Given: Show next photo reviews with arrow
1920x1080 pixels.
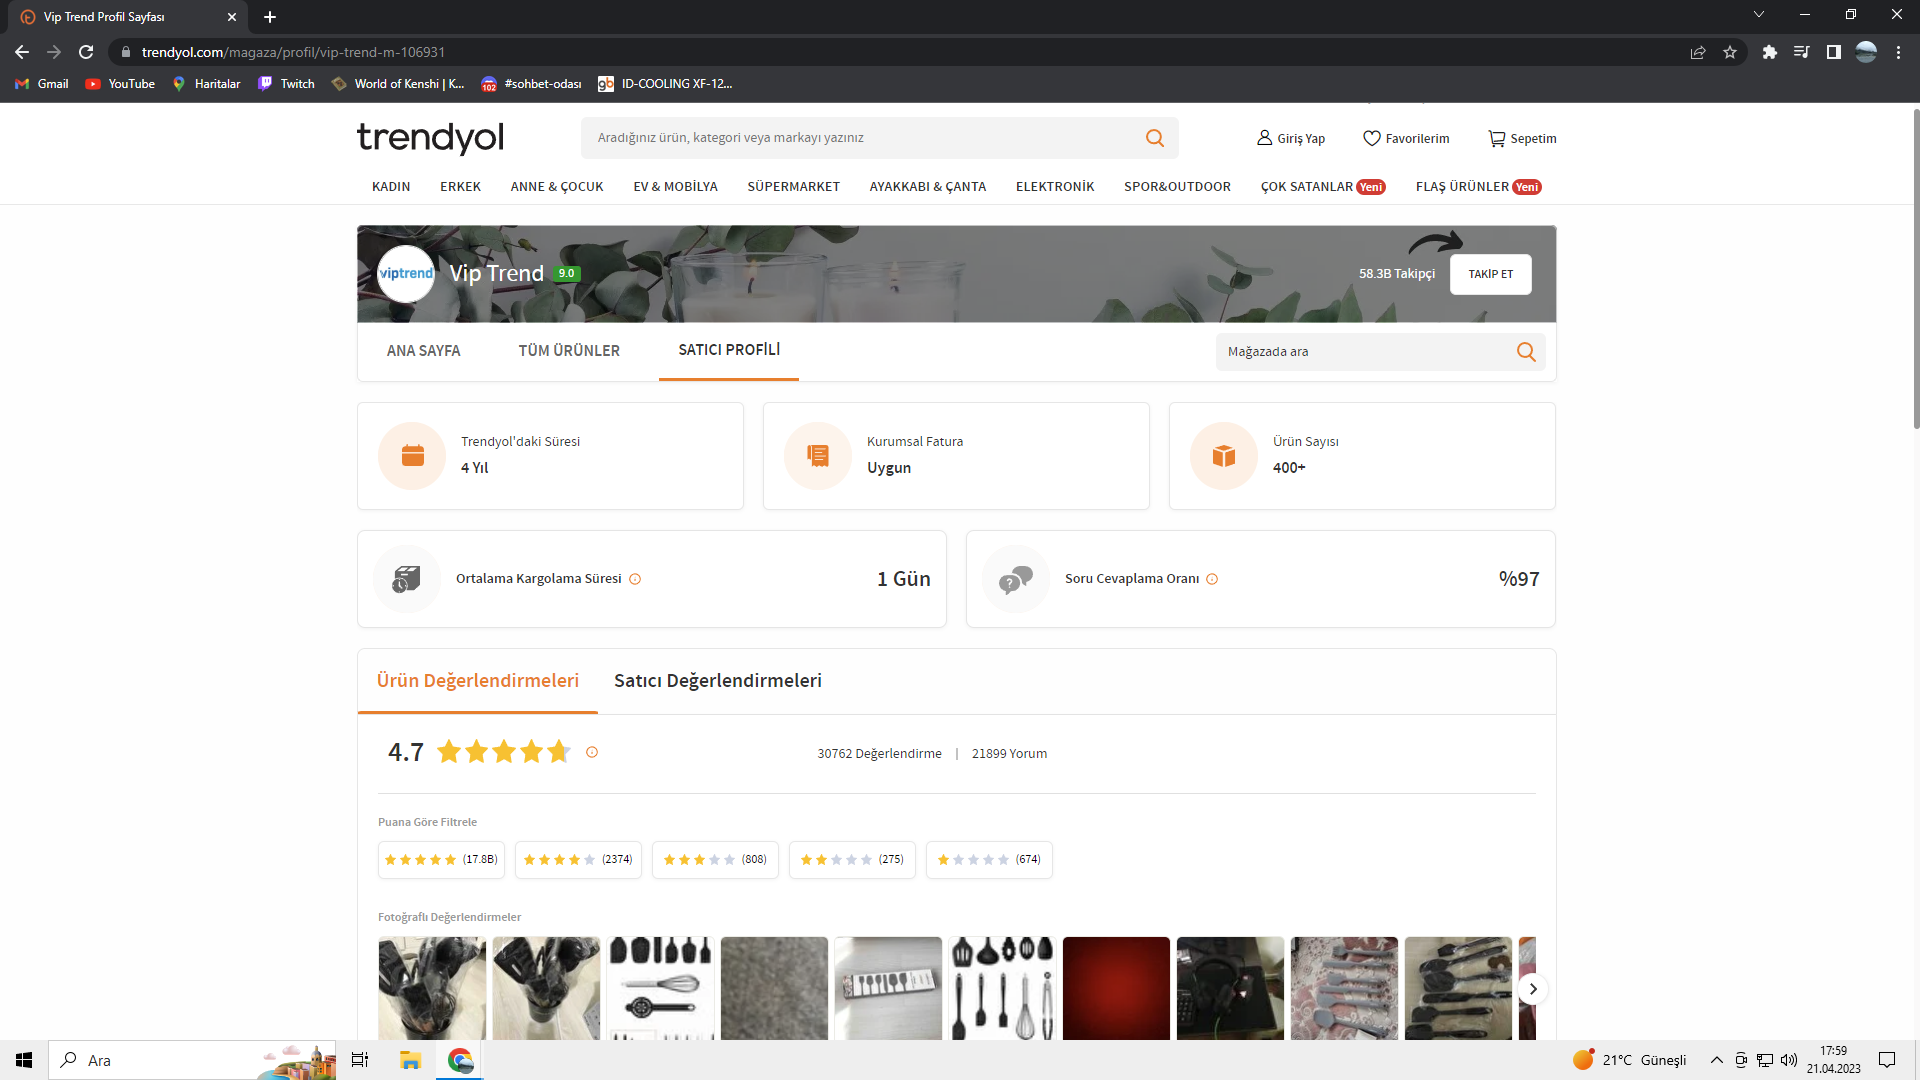Looking at the screenshot, I should [x=1532, y=989].
